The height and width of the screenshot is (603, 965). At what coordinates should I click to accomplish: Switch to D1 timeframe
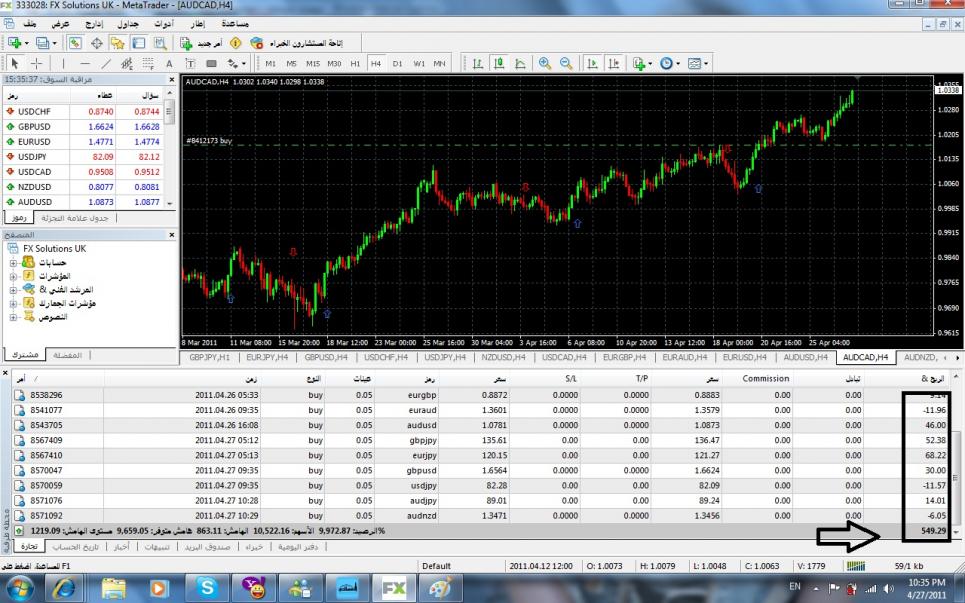(397, 63)
